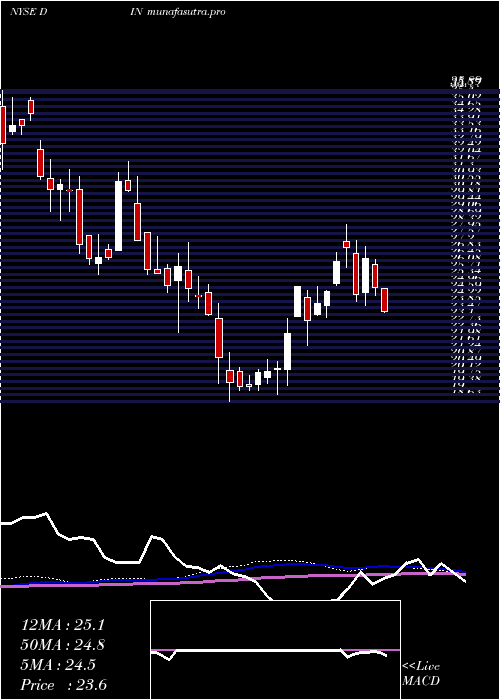Screen dimensions: 500x700
Task: Click the last red candlestick on the right
Action: (384, 300)
